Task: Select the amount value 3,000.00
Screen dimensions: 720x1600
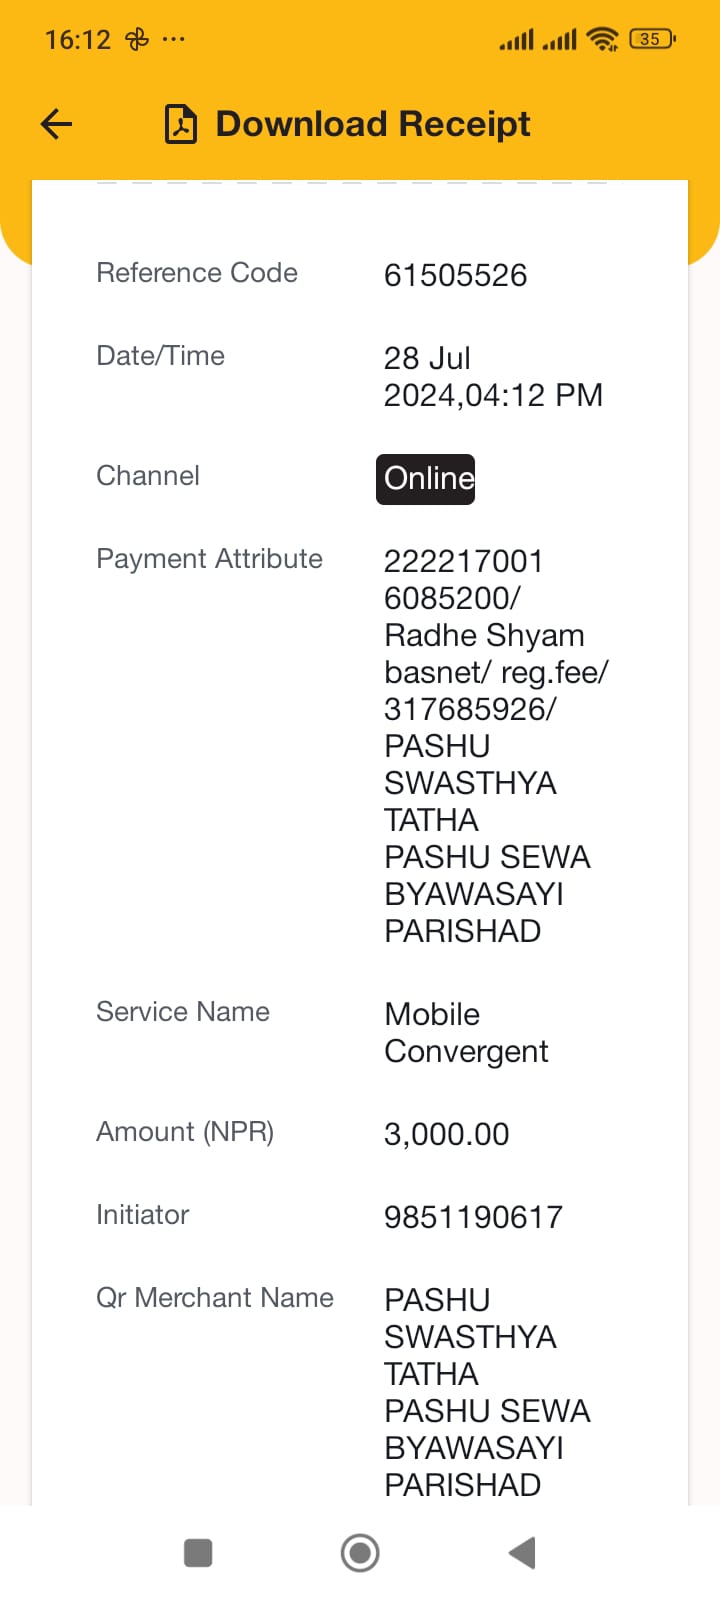Action: pyautogui.click(x=446, y=1134)
